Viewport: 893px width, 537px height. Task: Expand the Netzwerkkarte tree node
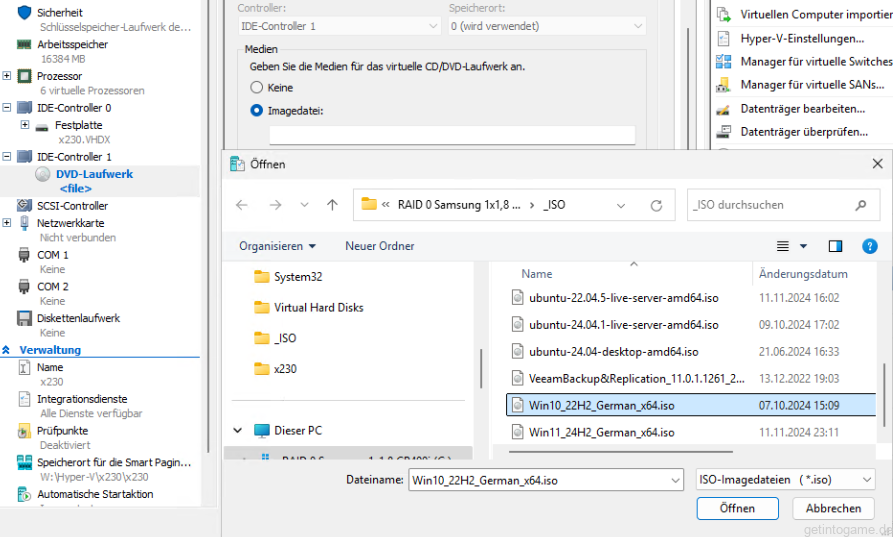(8, 222)
